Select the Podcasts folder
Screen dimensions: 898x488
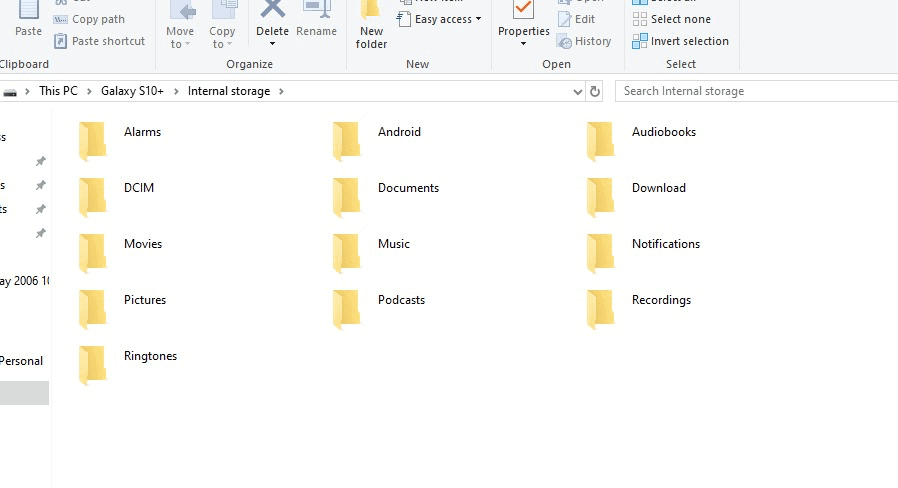379,309
